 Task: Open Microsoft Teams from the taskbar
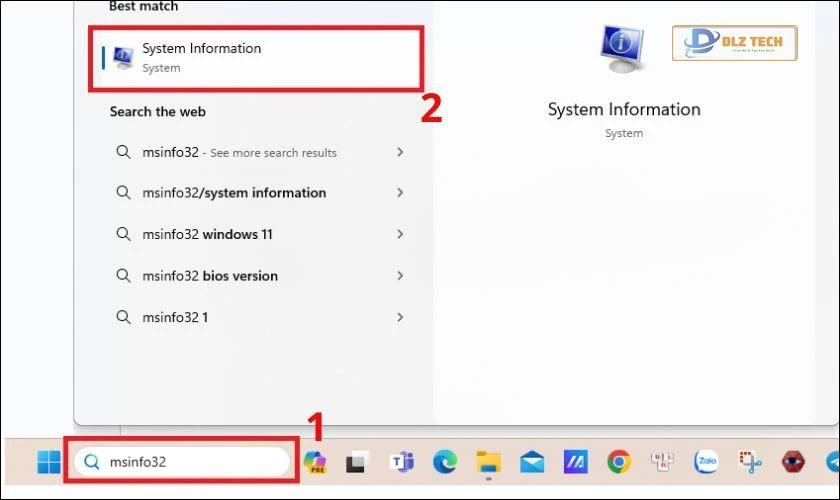(x=402, y=462)
